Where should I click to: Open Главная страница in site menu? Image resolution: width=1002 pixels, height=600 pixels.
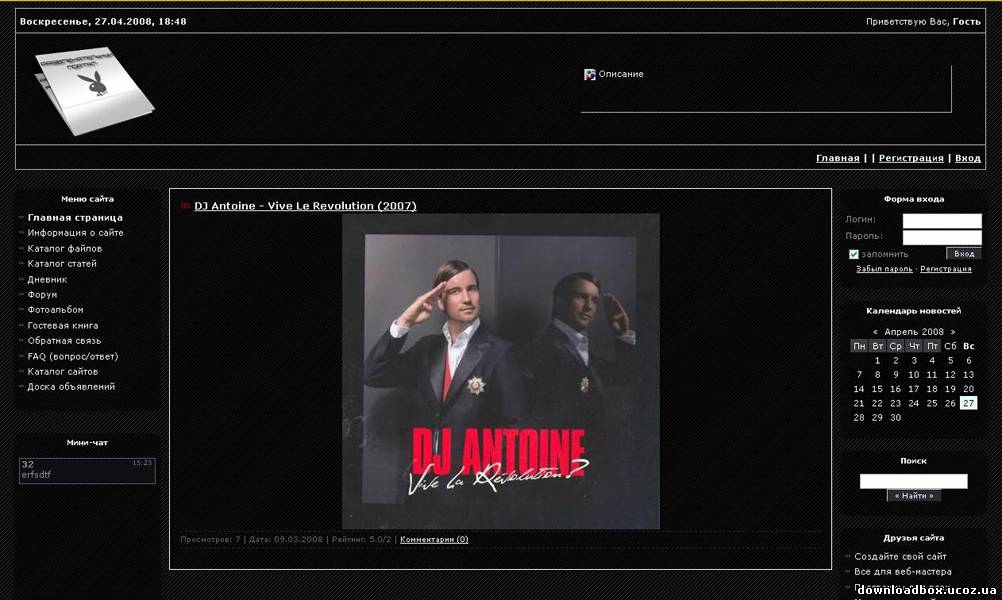click(x=75, y=218)
